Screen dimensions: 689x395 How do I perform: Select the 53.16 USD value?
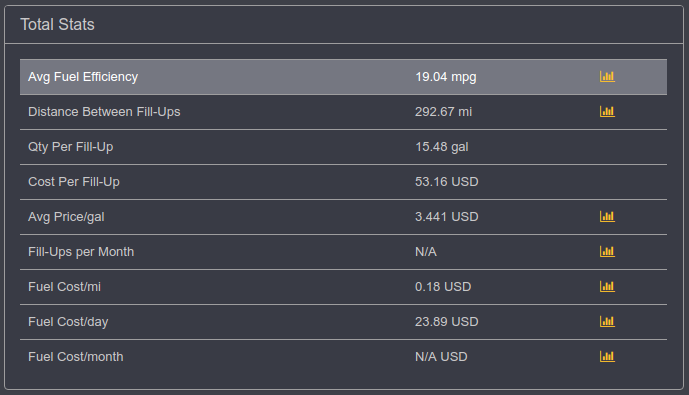pyautogui.click(x=446, y=182)
